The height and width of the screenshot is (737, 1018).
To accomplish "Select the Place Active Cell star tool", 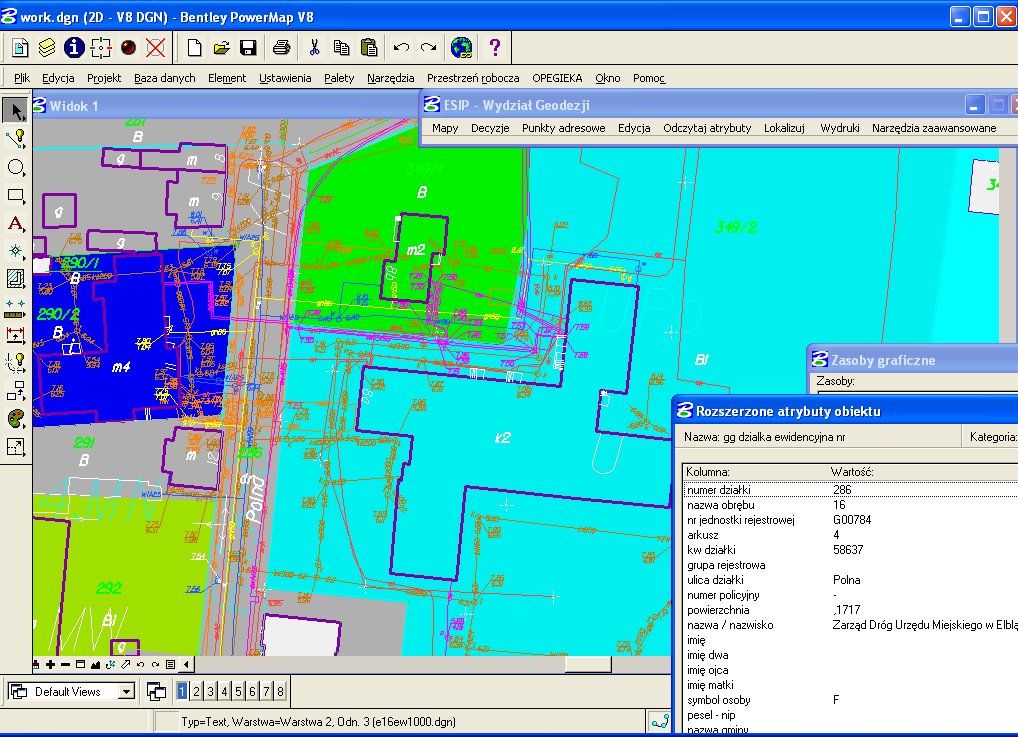I will [x=16, y=251].
